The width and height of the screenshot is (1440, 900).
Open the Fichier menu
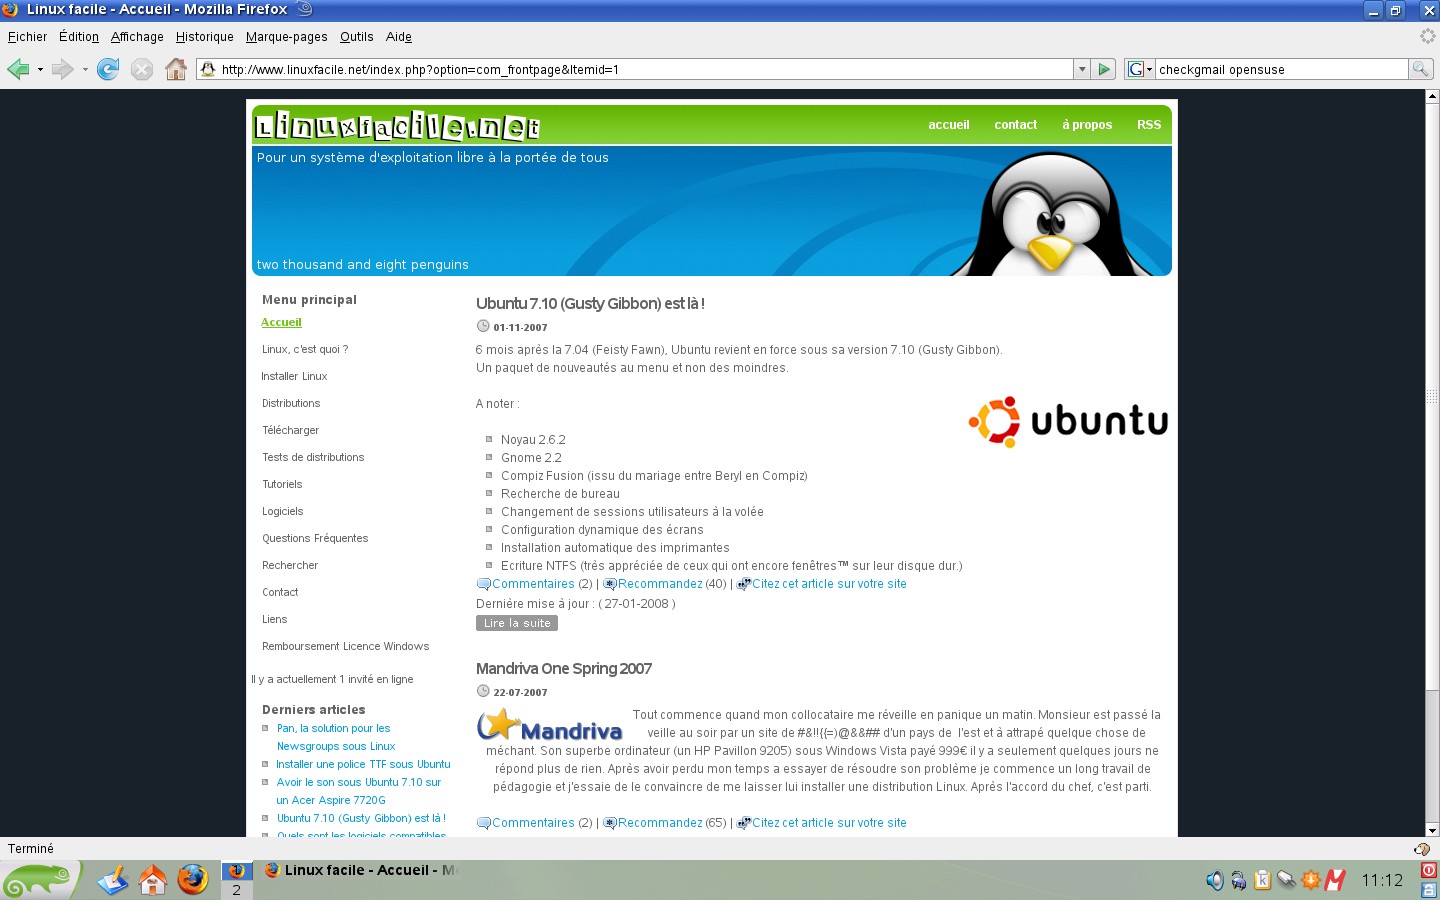pos(27,37)
